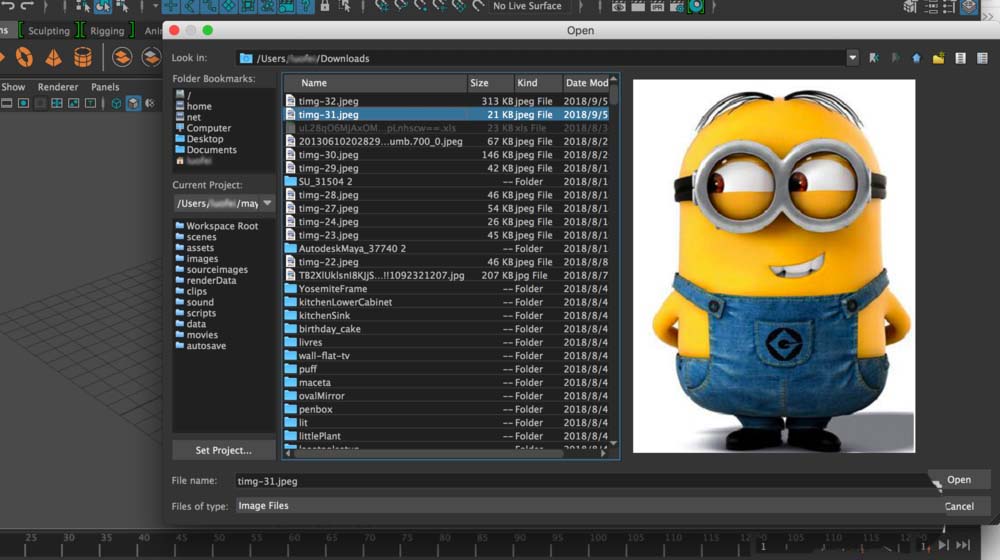Open the Files of type dropdown
Viewport: 1000px width, 560px height.
[x=586, y=506]
